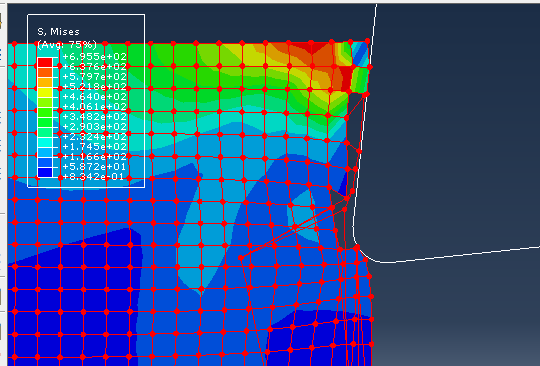The image size is (540, 366).
Task: Click the legend value +4.640e+02
Action: (95, 96)
